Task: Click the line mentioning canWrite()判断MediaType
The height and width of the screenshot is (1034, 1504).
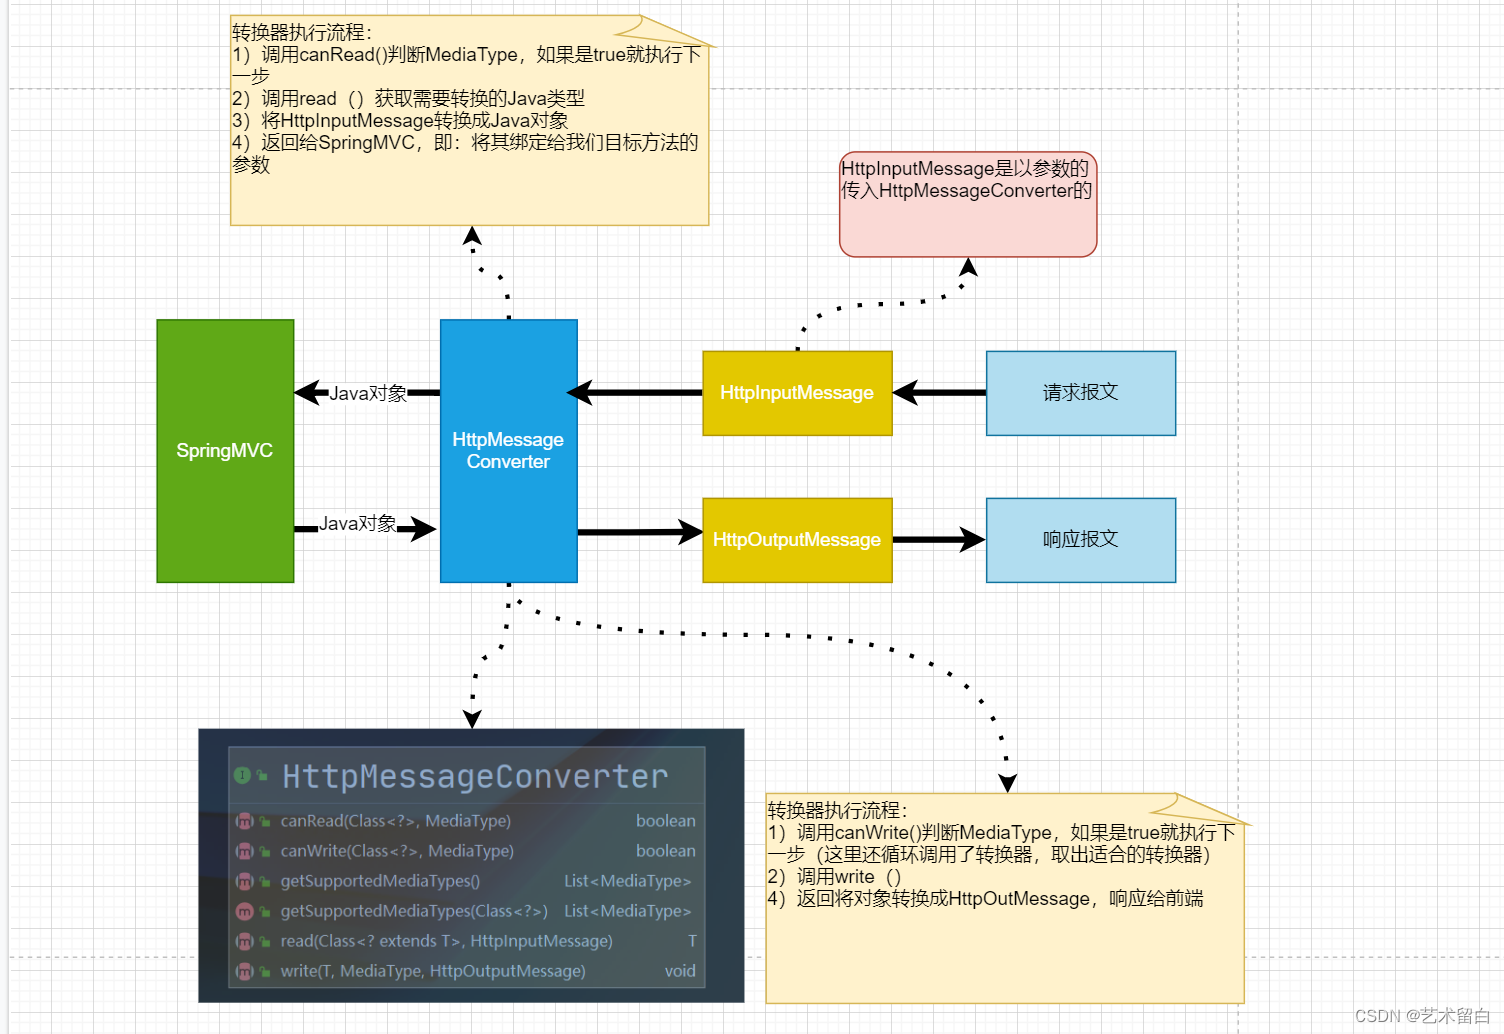Action: (1001, 833)
